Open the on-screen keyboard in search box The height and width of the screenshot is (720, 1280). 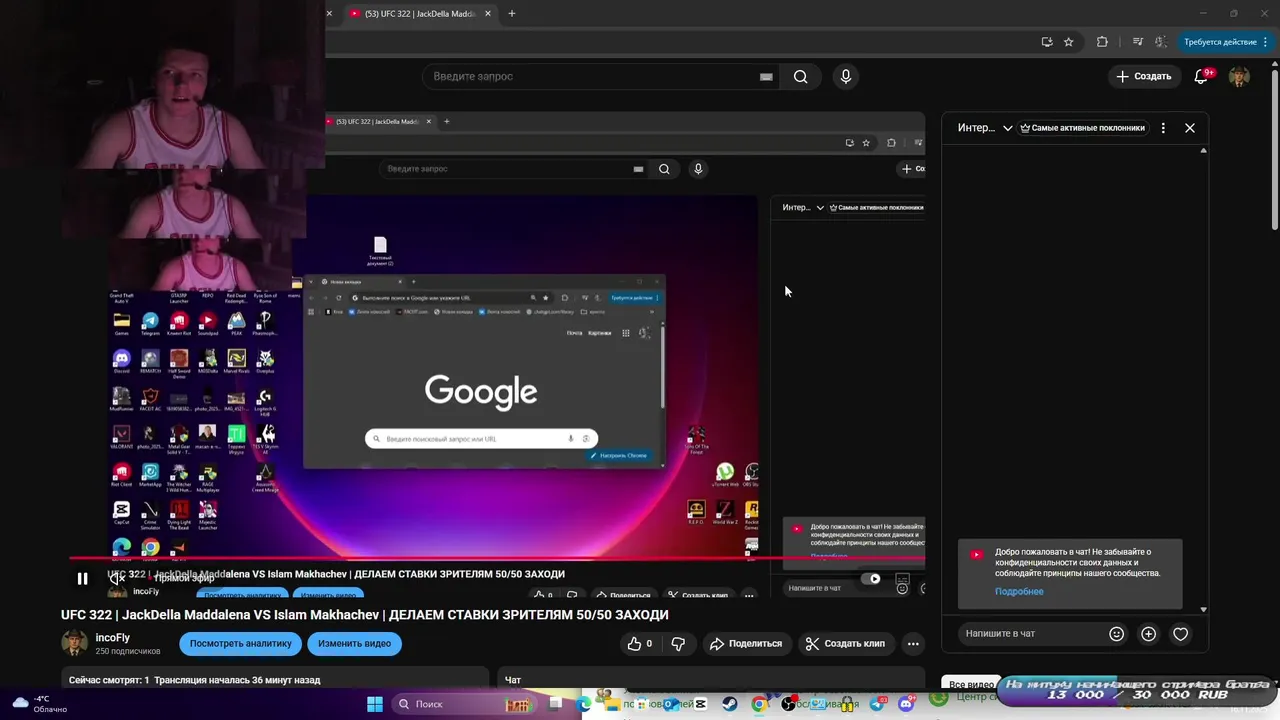pos(766,76)
